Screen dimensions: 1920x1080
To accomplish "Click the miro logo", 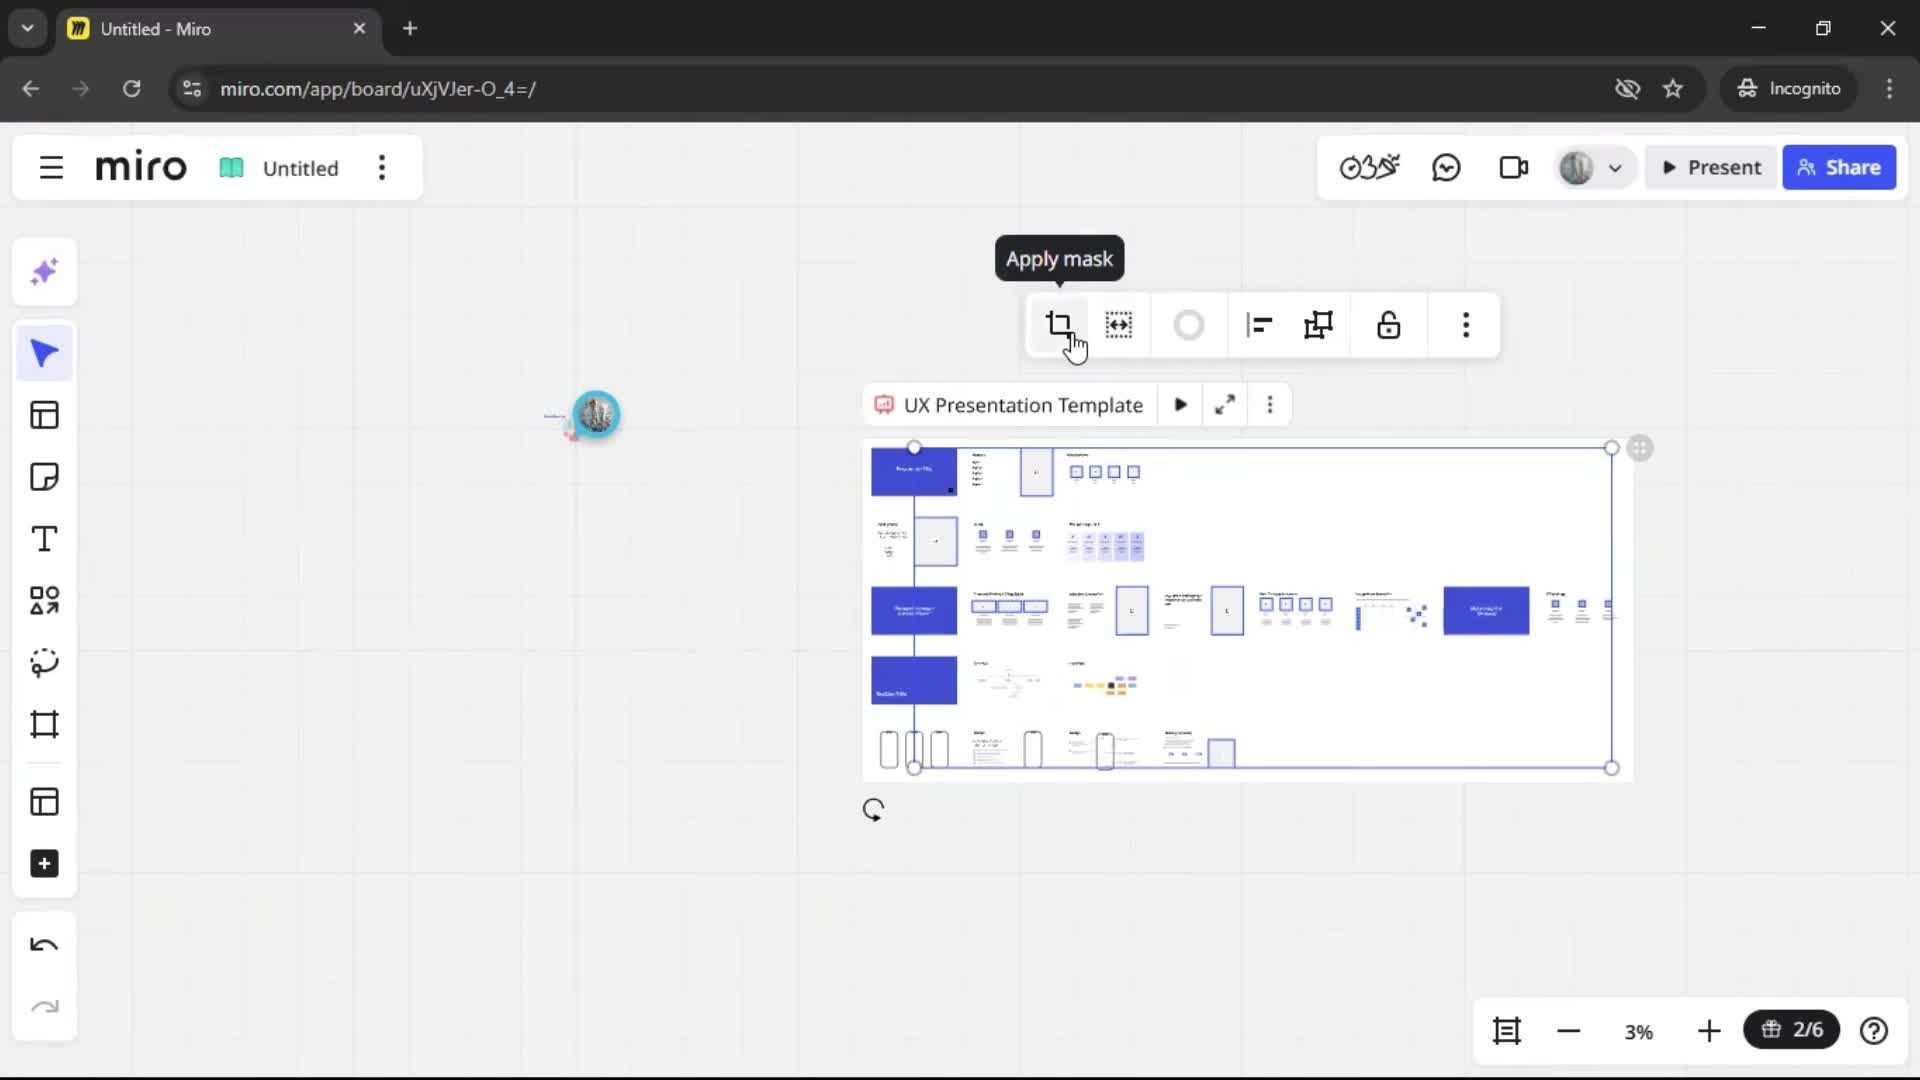I will tap(141, 167).
